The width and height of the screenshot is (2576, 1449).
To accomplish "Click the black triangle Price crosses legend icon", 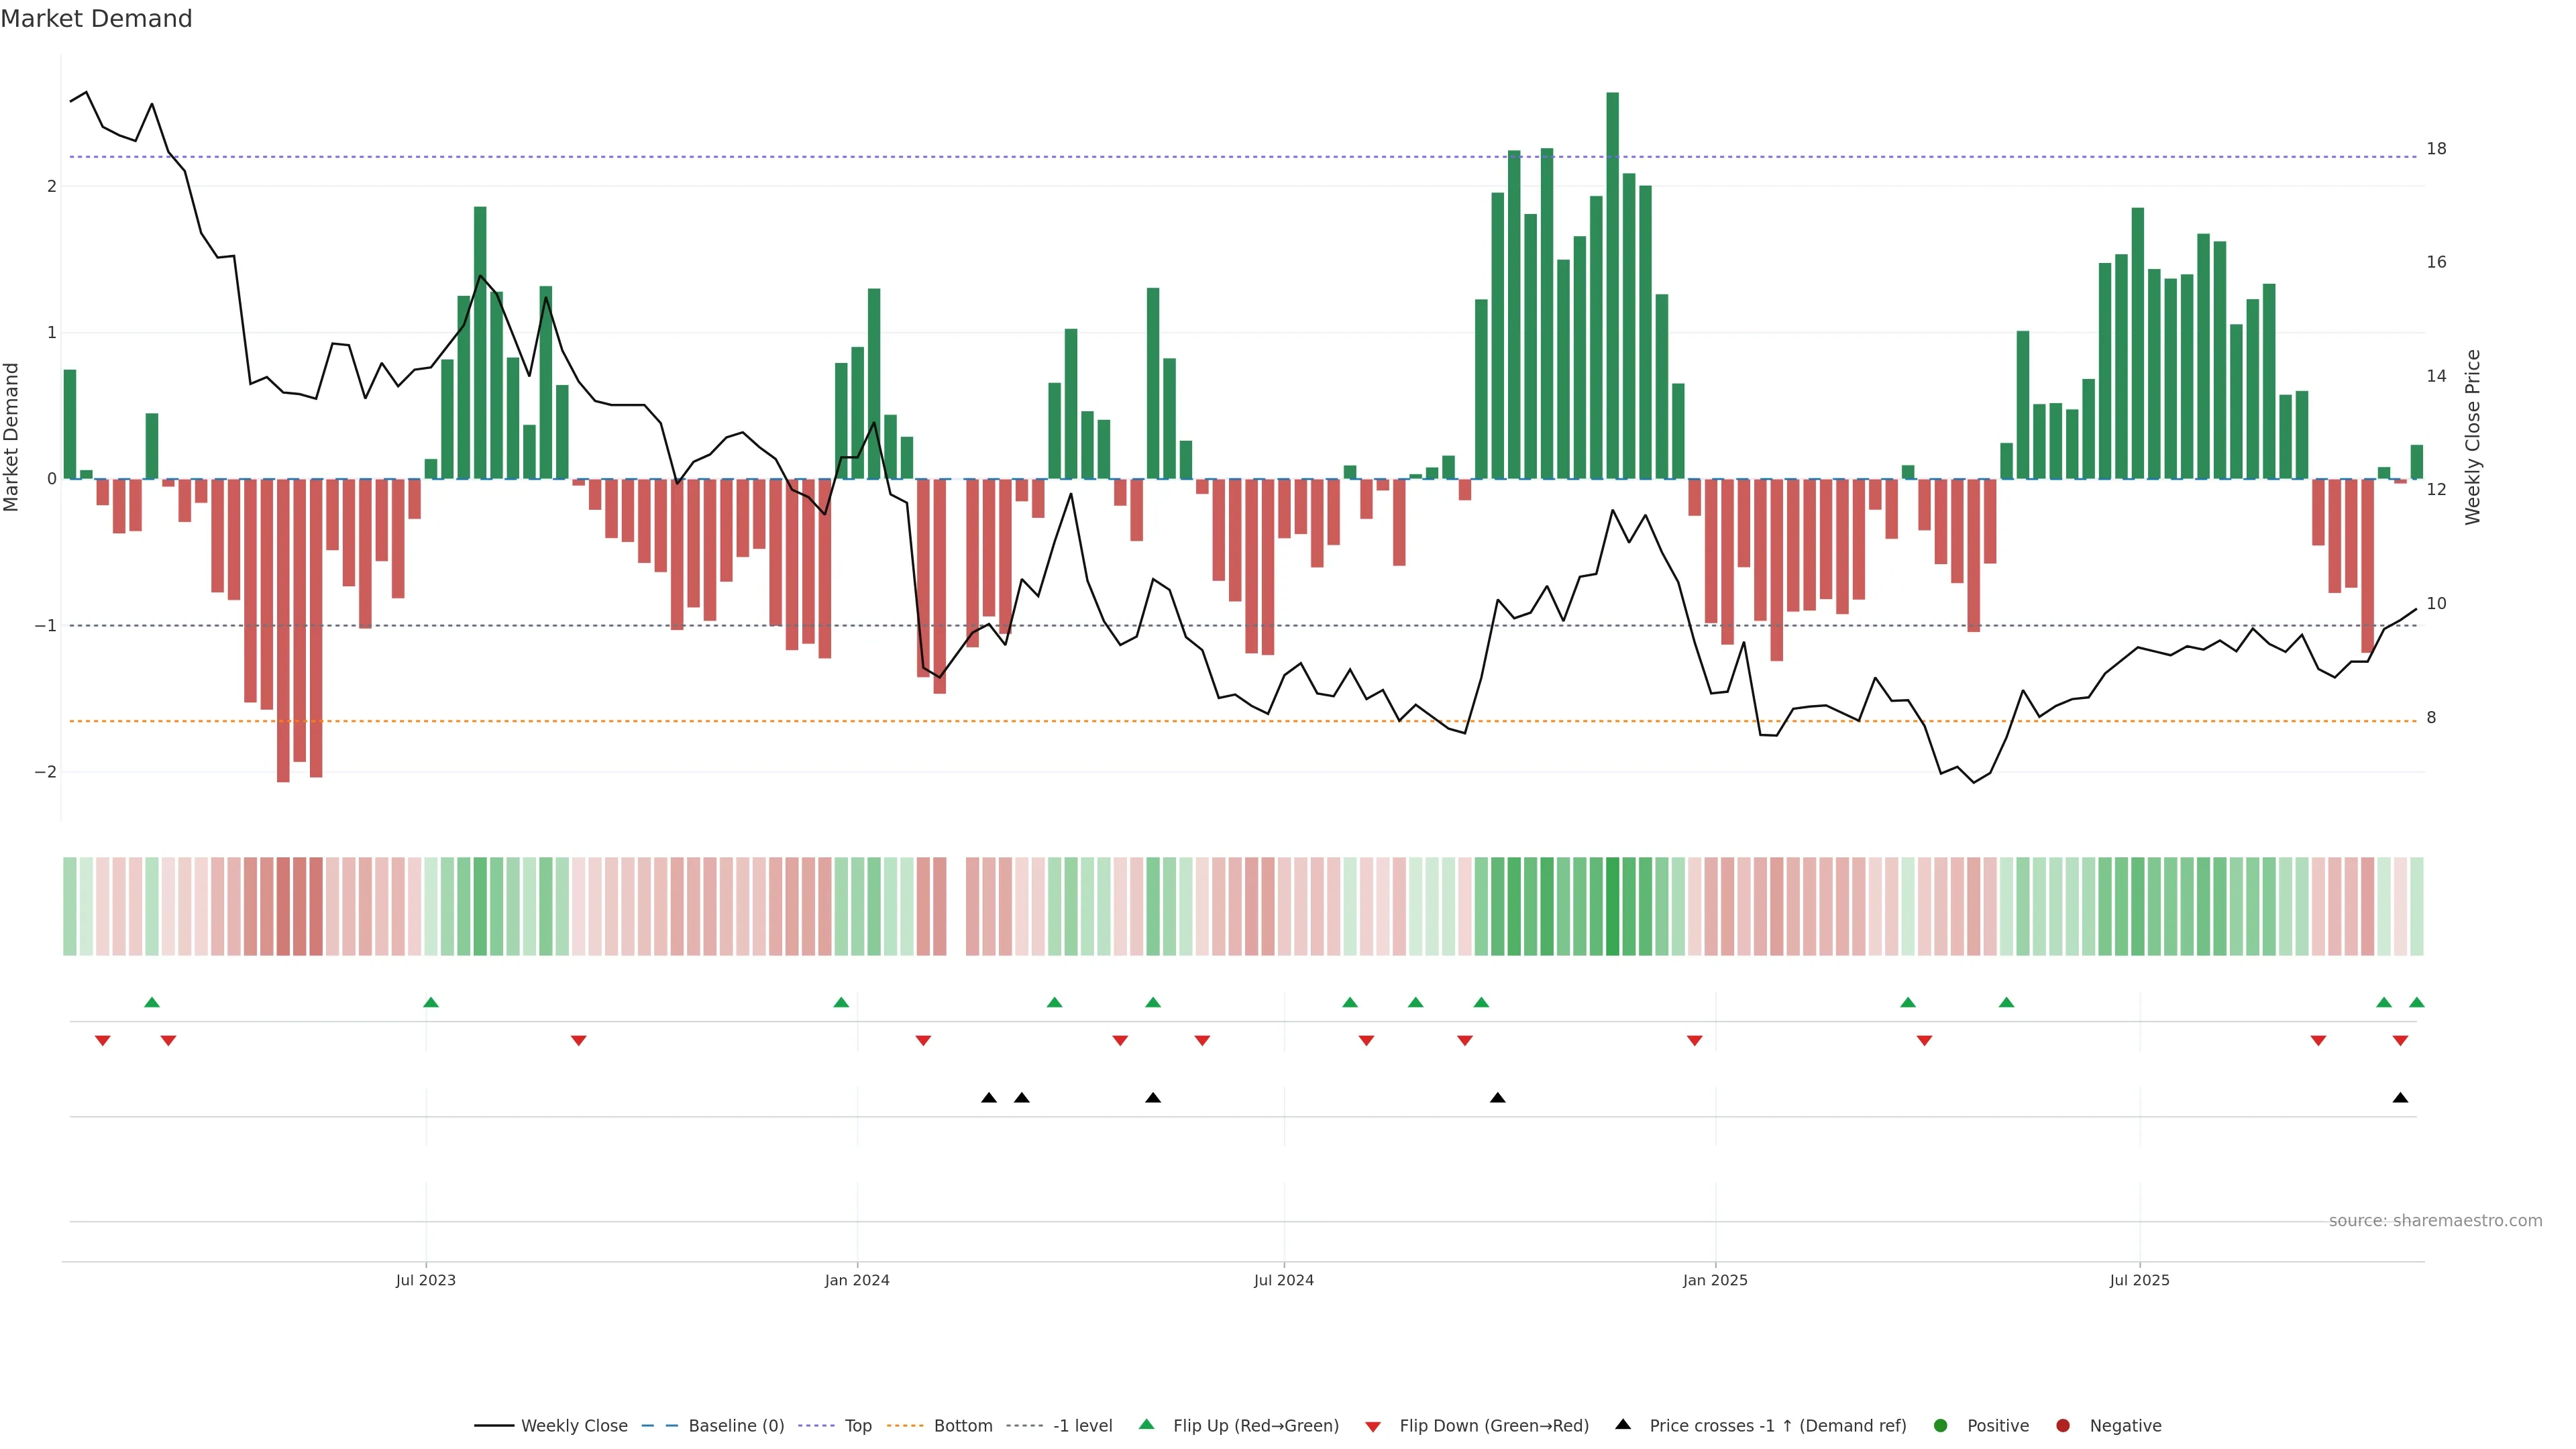I will pos(1622,1424).
